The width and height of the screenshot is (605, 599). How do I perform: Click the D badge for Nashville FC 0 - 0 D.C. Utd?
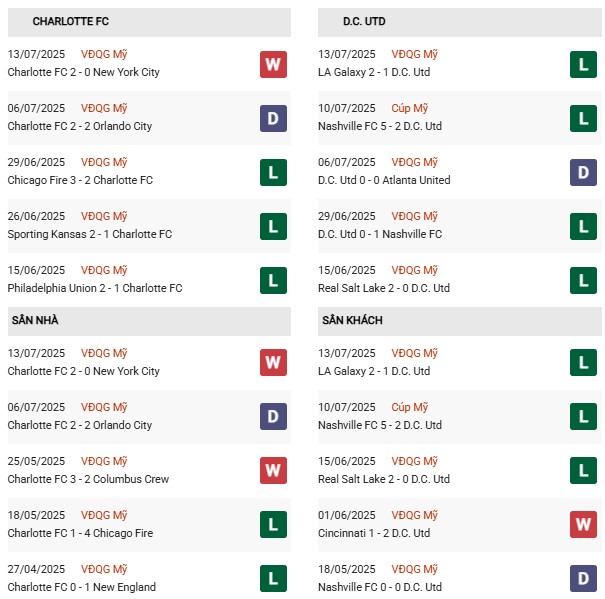point(584,578)
